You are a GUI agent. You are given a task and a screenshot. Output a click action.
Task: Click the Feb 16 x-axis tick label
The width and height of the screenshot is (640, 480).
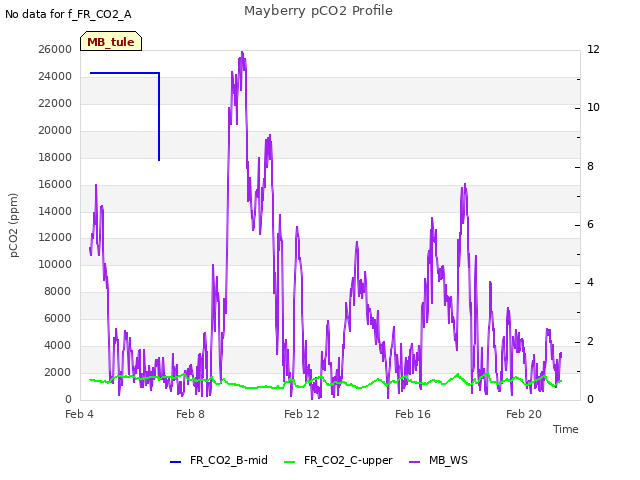point(413,414)
